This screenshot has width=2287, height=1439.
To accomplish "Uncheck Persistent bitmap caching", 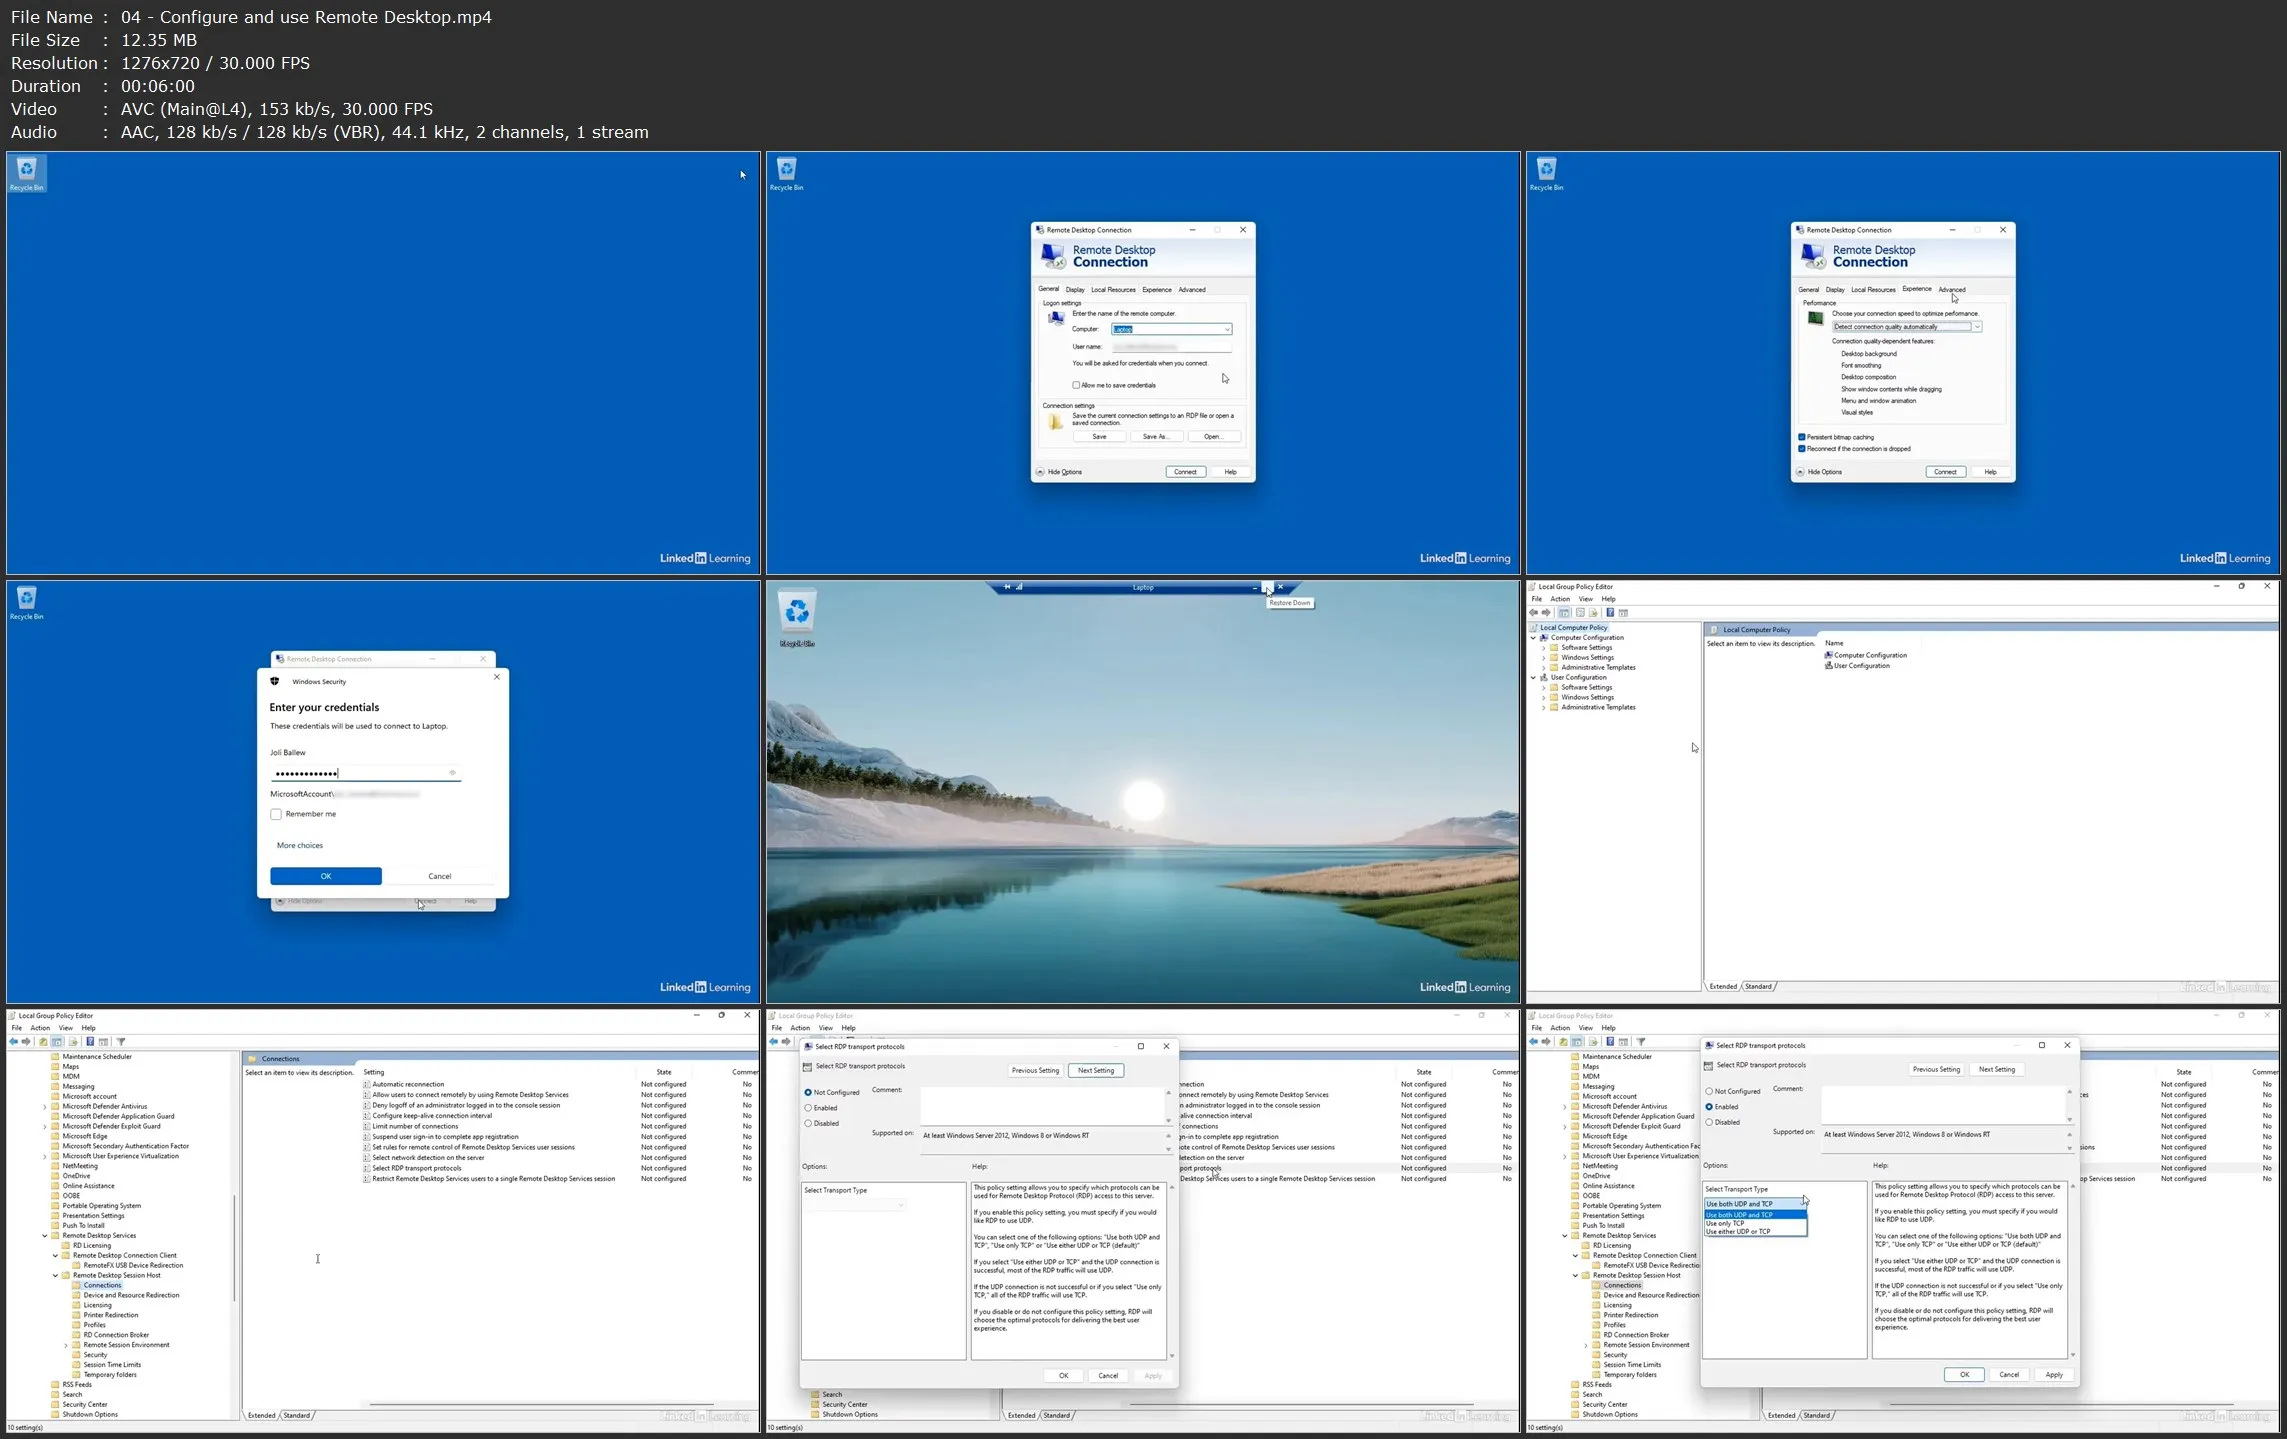I will [1802, 437].
